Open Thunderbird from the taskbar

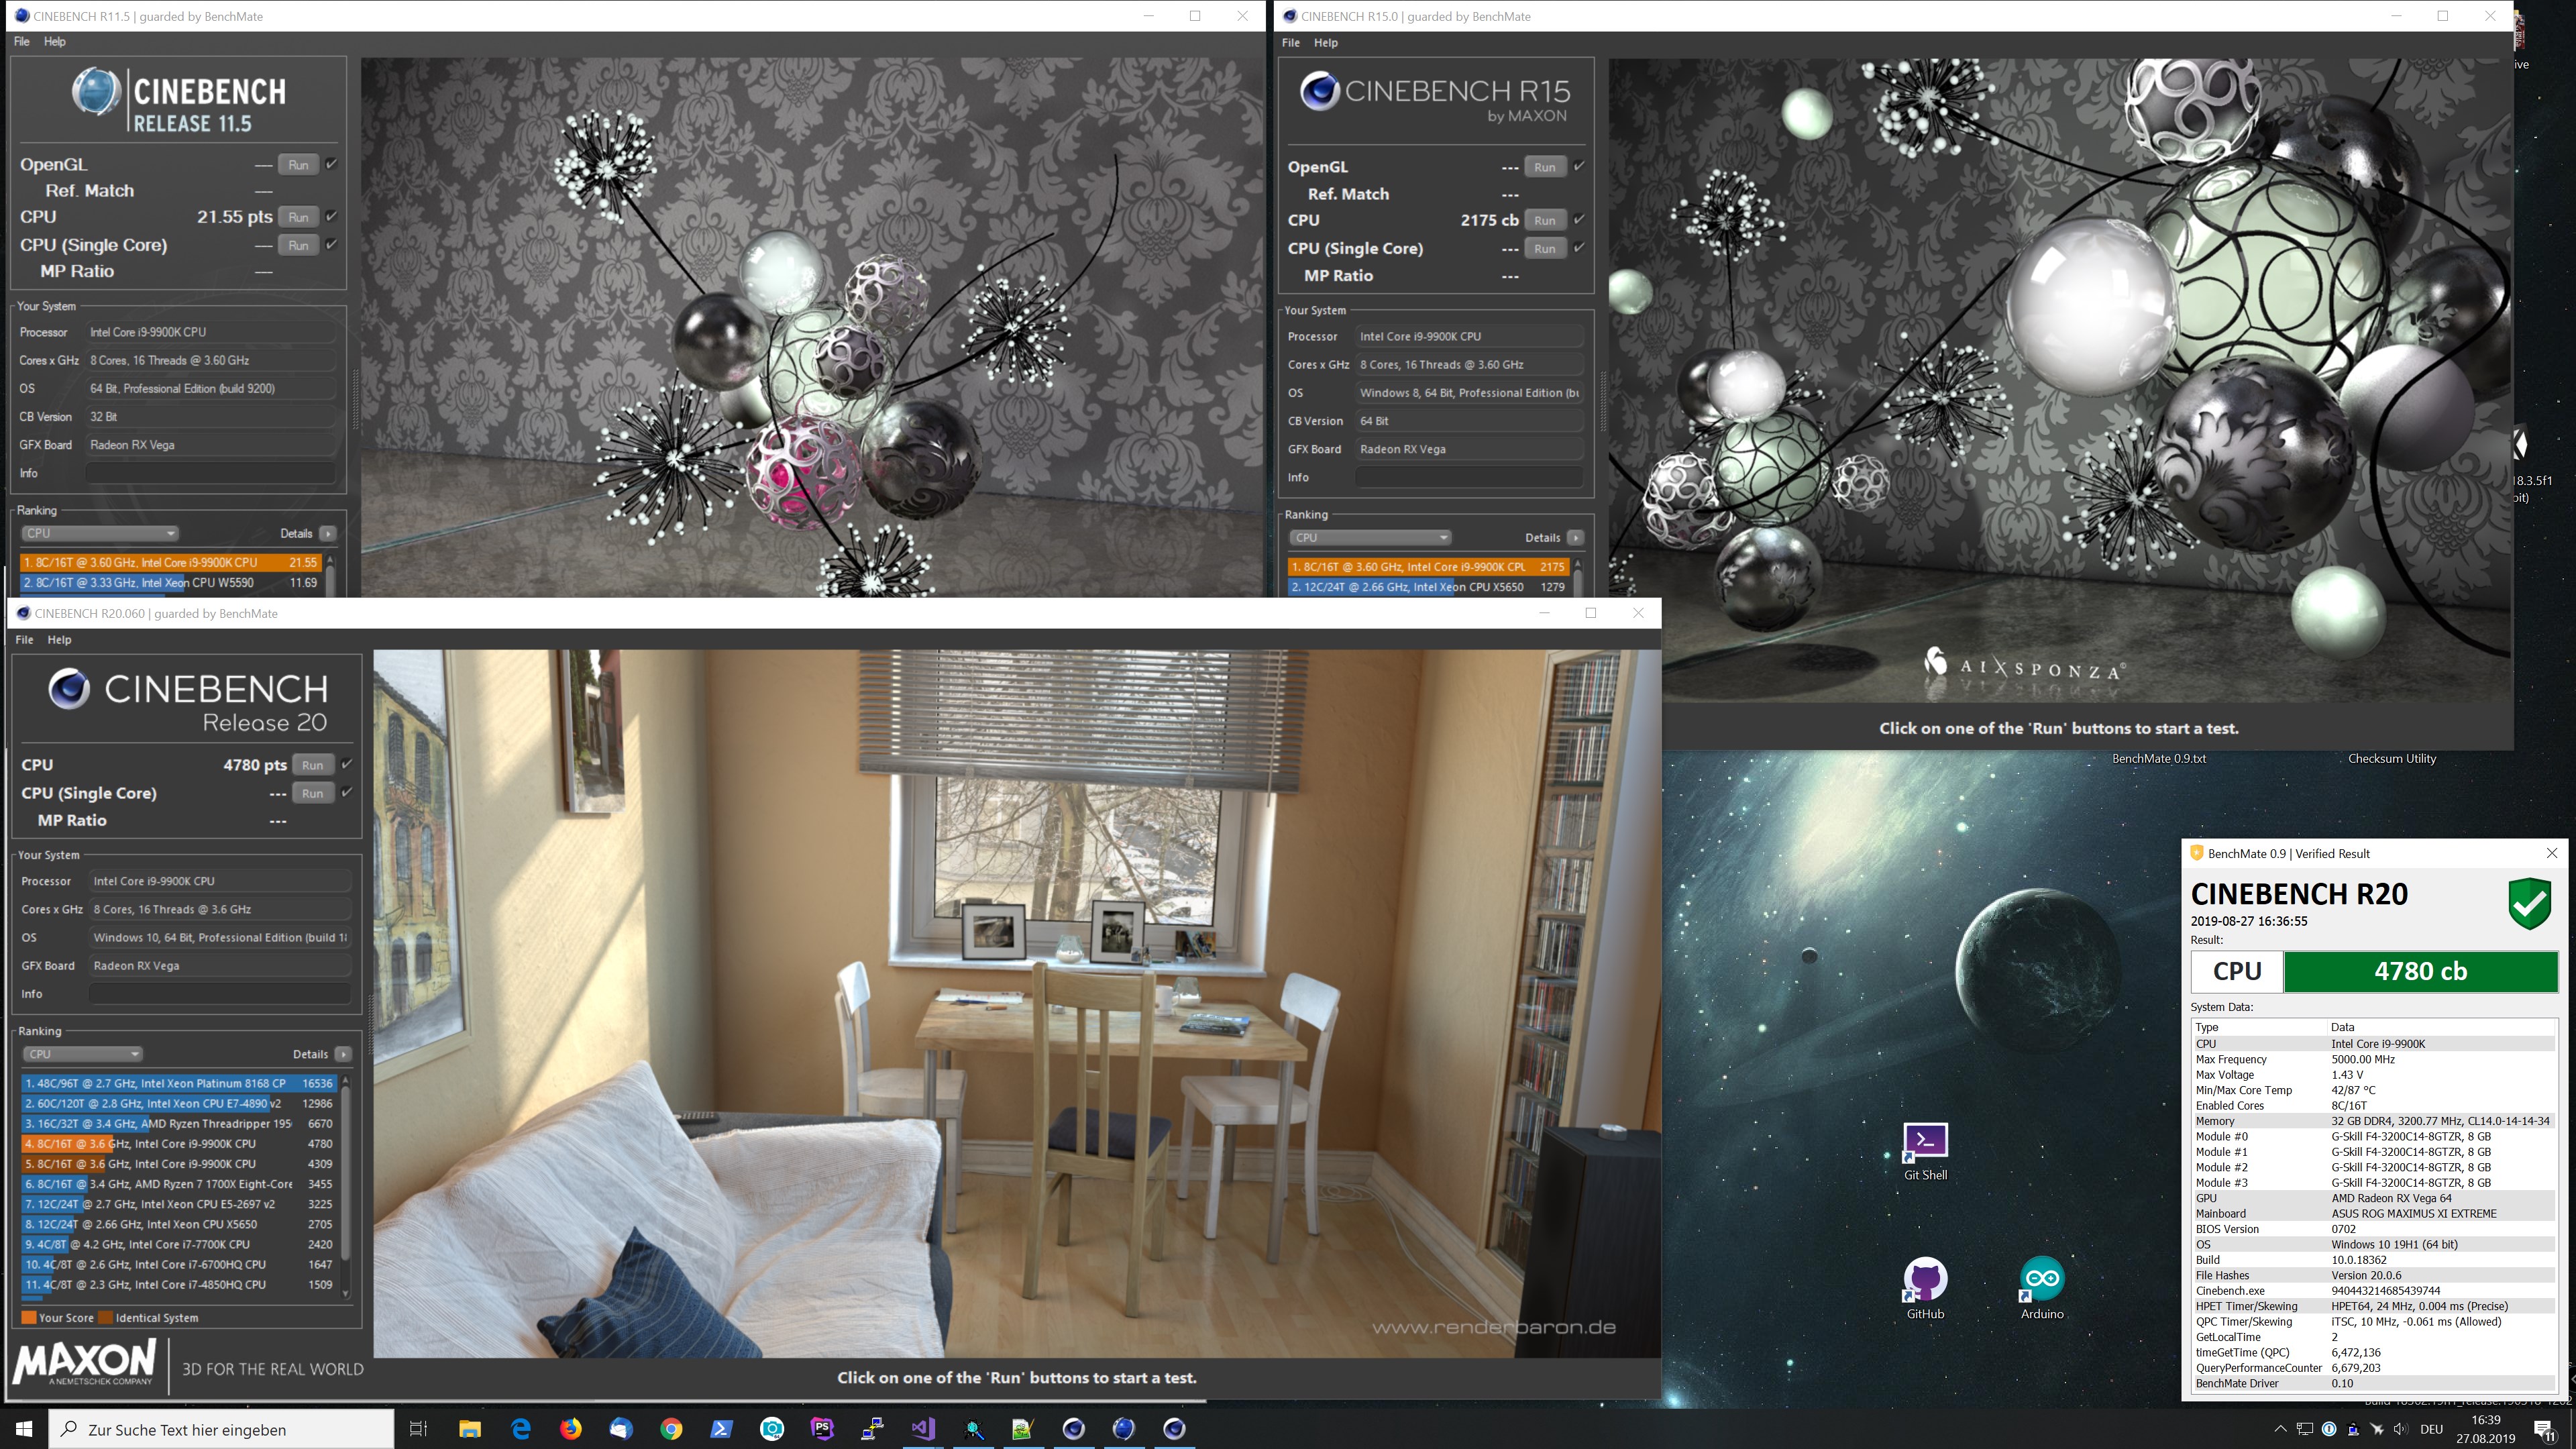pos(621,1429)
